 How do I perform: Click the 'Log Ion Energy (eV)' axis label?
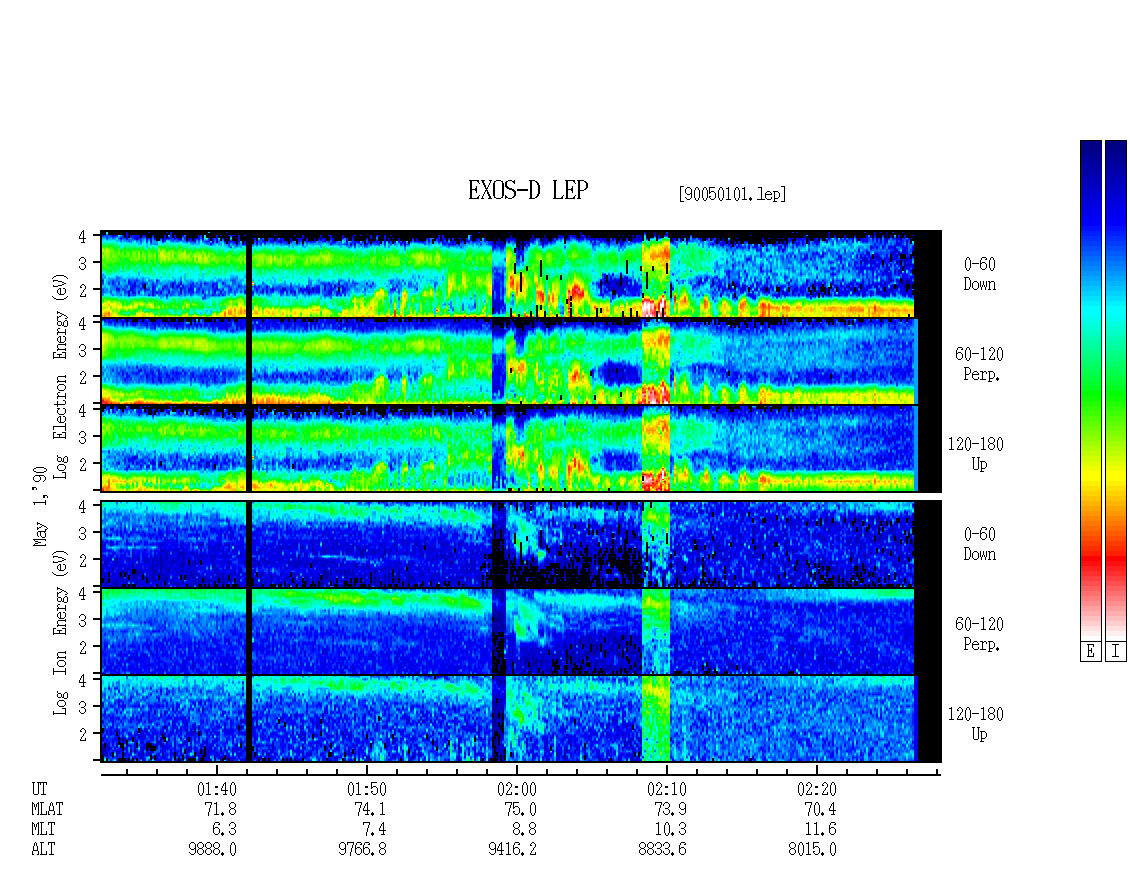tap(60, 633)
